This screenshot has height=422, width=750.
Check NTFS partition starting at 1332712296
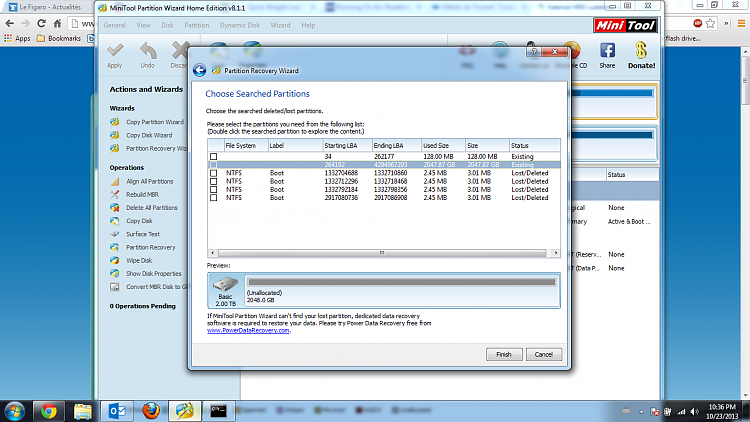click(213, 181)
